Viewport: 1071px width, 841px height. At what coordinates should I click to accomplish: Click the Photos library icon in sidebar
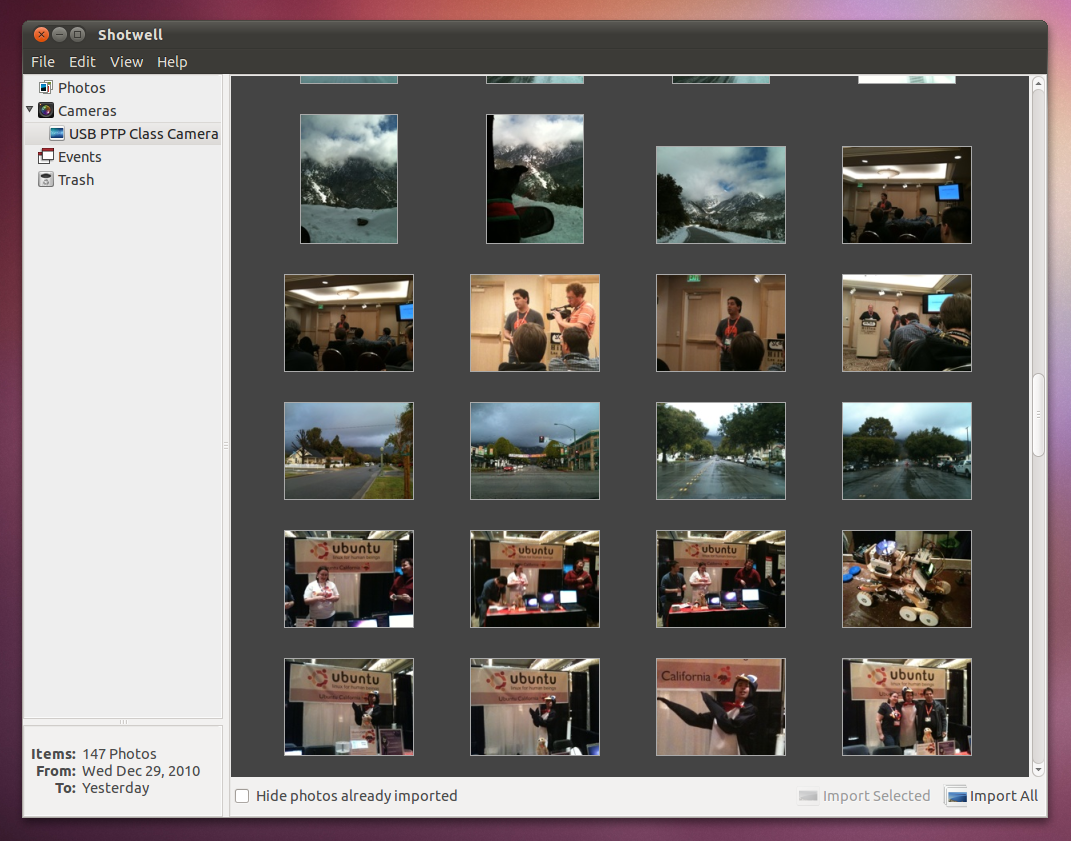click(46, 87)
